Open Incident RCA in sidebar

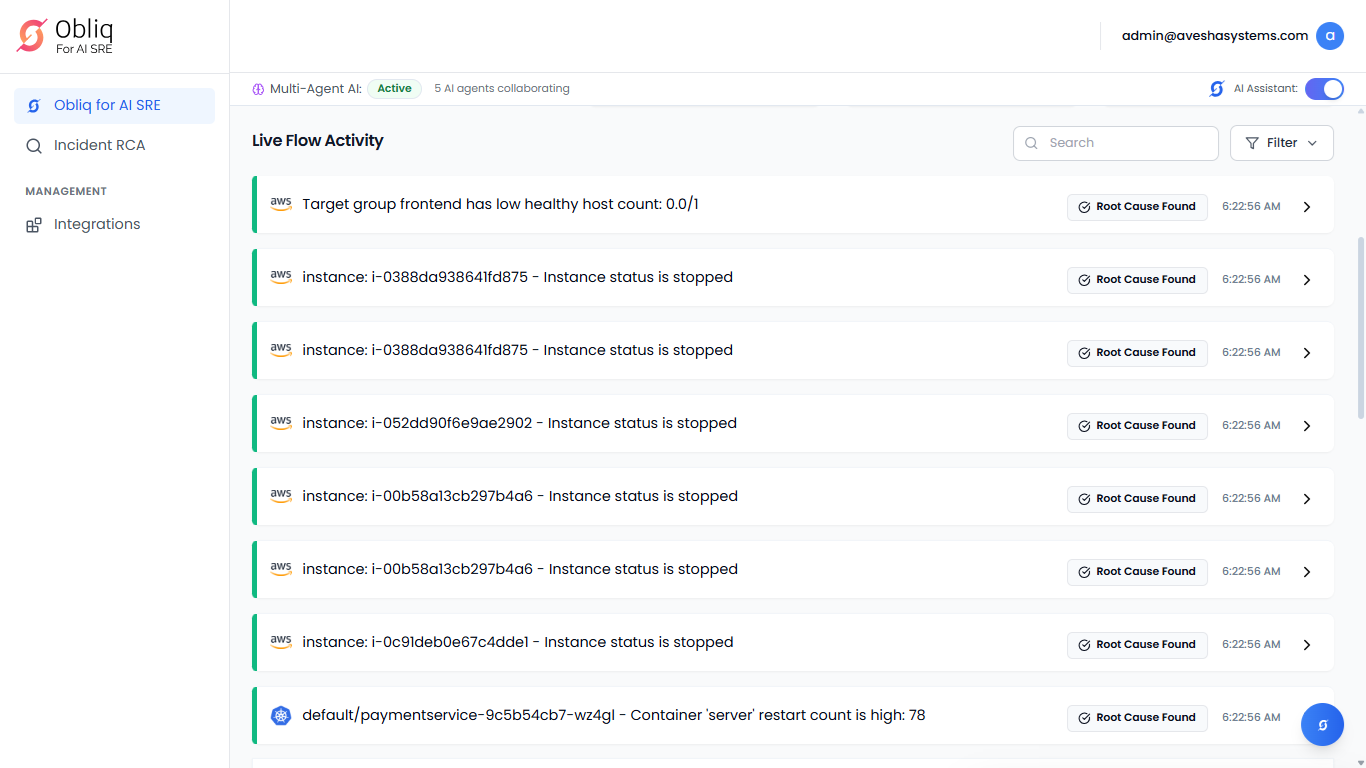[x=99, y=145]
